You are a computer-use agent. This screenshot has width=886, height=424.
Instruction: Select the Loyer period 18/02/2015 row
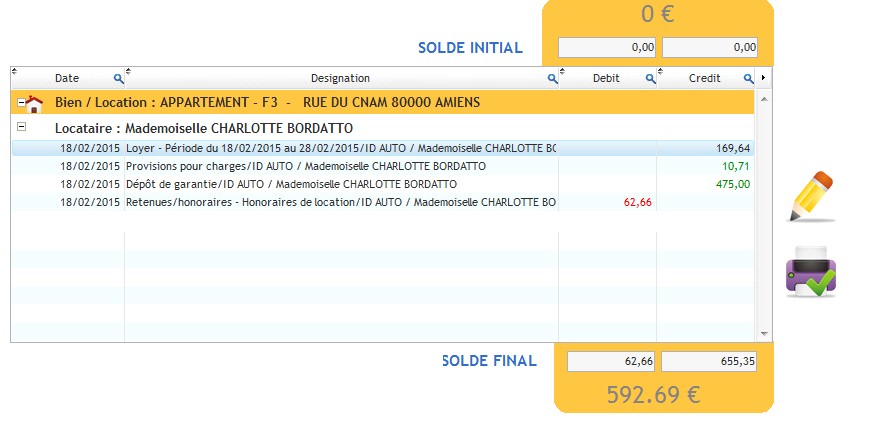point(382,148)
